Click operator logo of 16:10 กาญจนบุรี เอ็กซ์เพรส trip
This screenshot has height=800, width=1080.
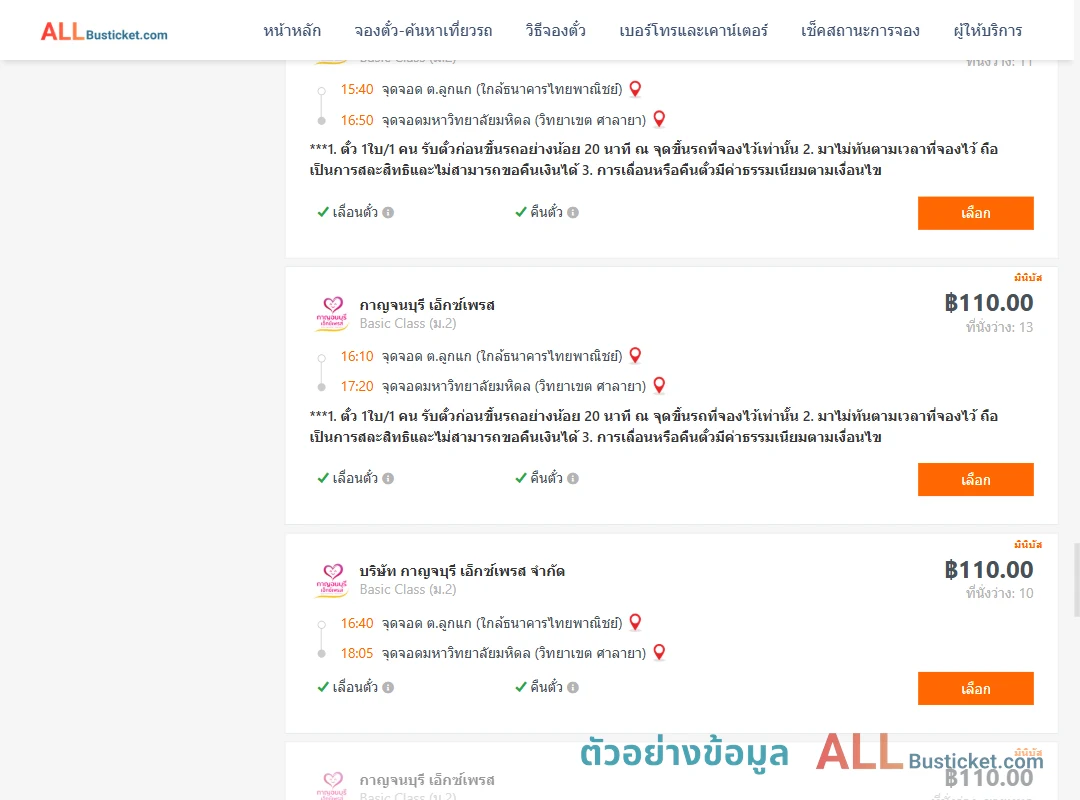tap(332, 314)
